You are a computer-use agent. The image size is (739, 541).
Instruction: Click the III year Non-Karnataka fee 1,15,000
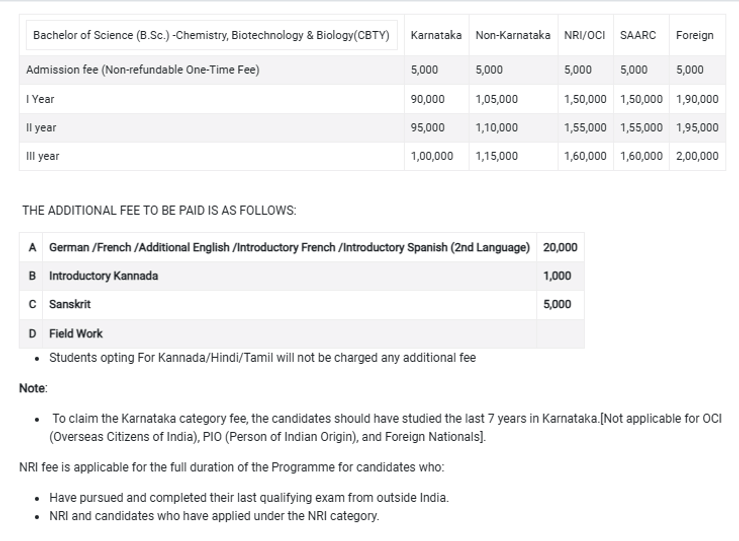[497, 156]
